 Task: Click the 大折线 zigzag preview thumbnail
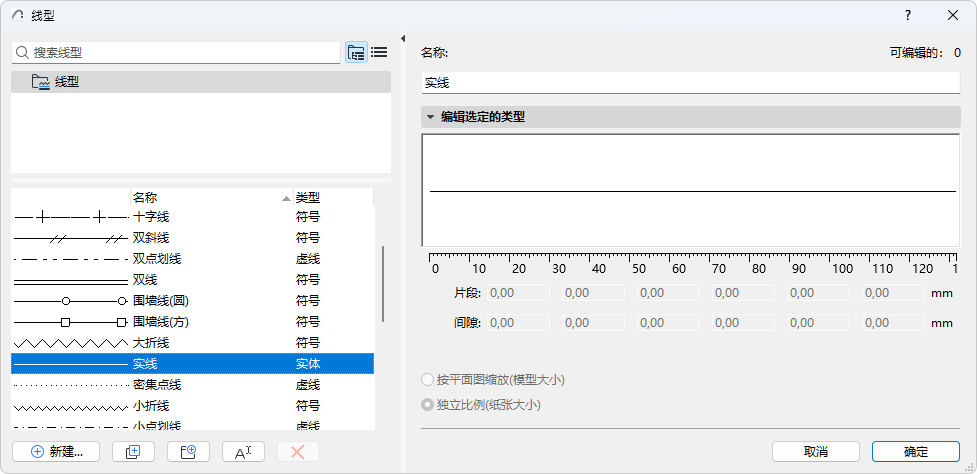(70, 343)
